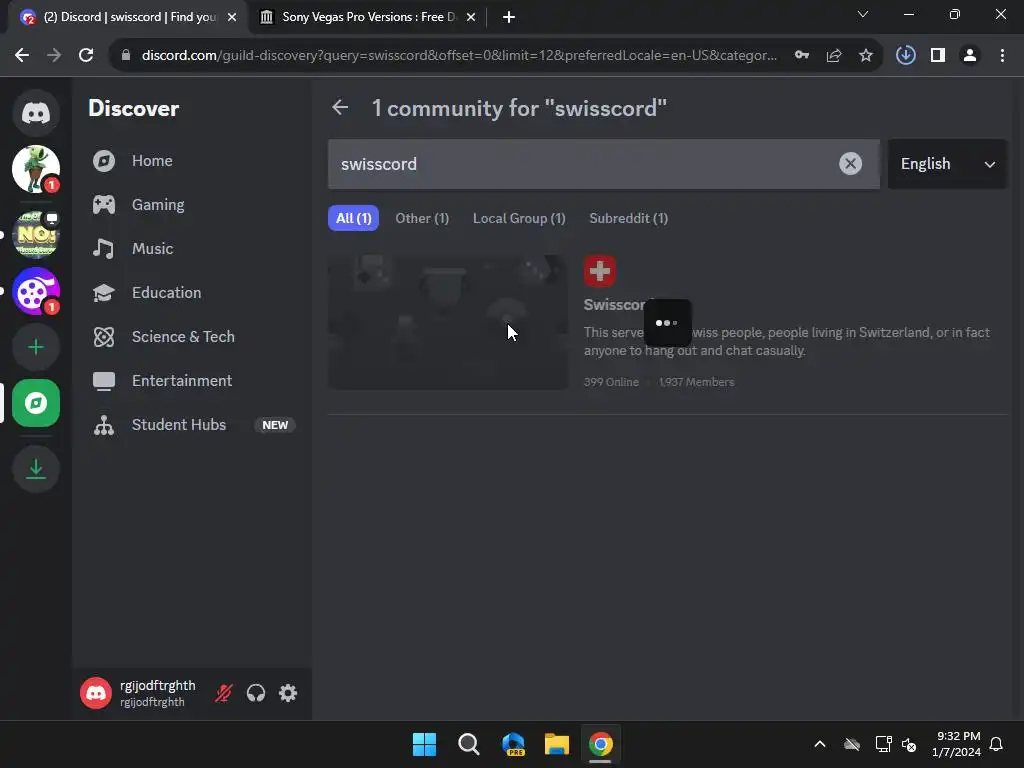
Task: Open Chrome profile icon
Action: (x=970, y=56)
